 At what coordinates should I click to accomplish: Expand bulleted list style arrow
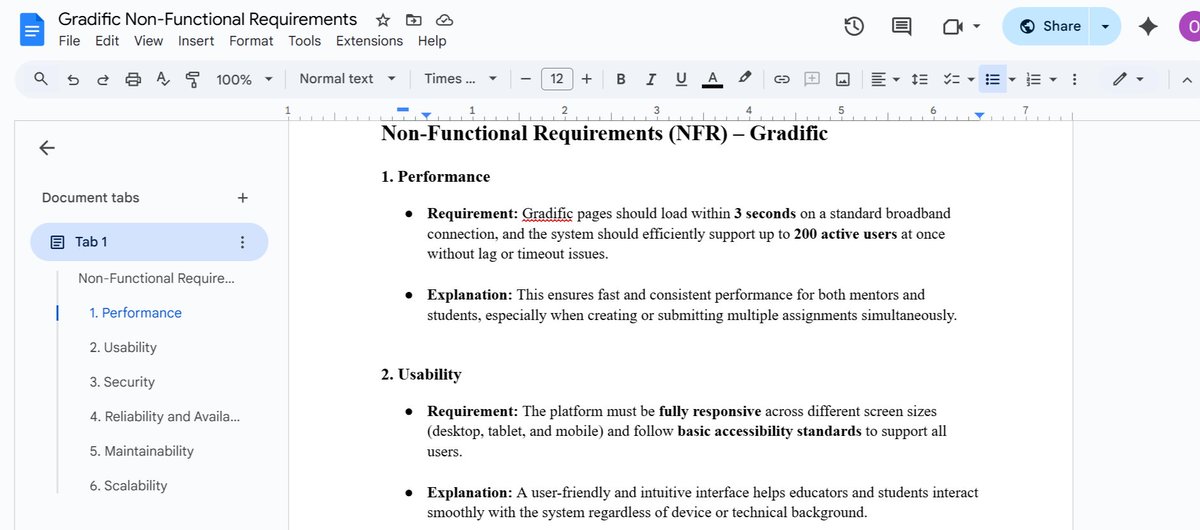[1012, 79]
